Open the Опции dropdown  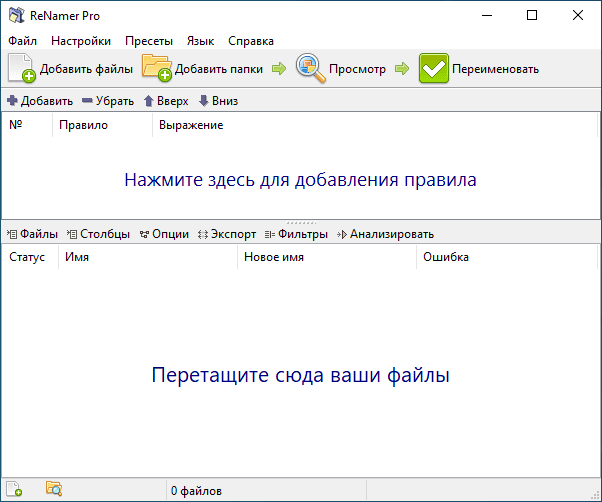coord(164,234)
